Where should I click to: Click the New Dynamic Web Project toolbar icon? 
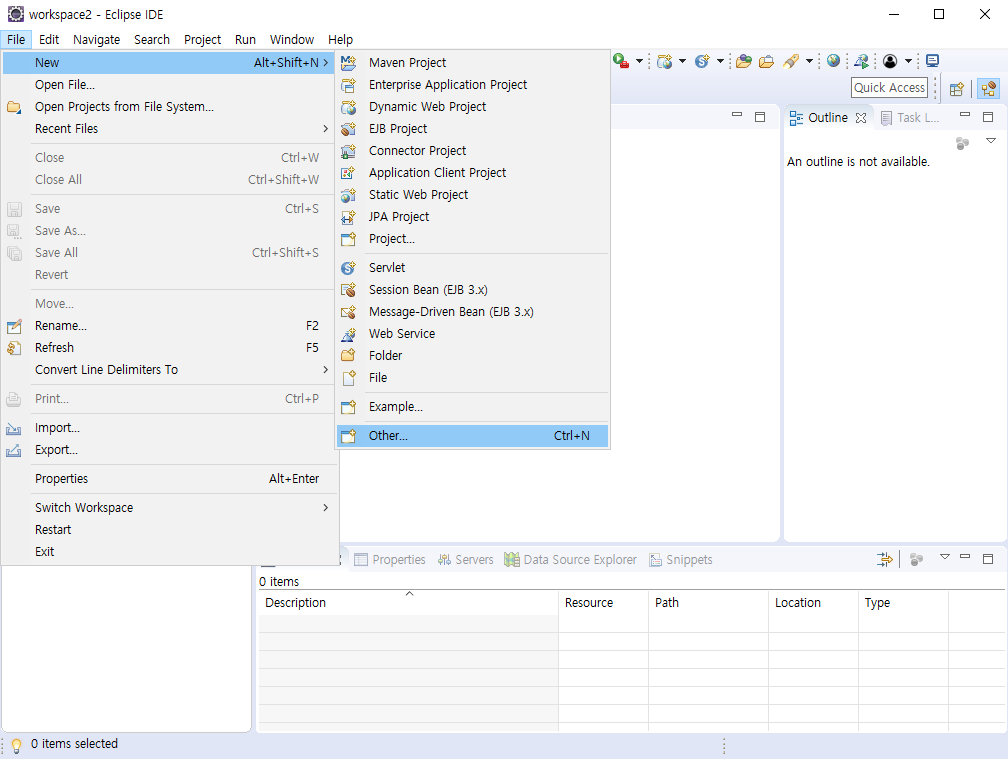(665, 61)
